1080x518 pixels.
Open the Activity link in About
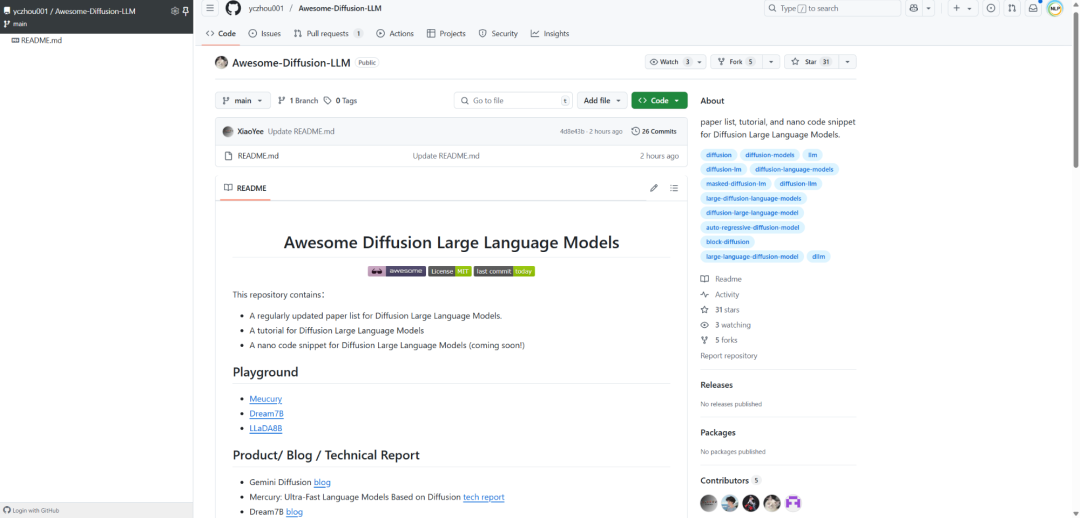[x=727, y=294]
